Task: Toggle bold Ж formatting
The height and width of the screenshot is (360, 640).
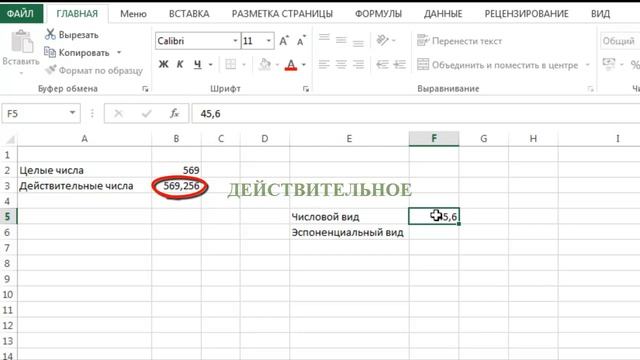Action: coord(163,64)
